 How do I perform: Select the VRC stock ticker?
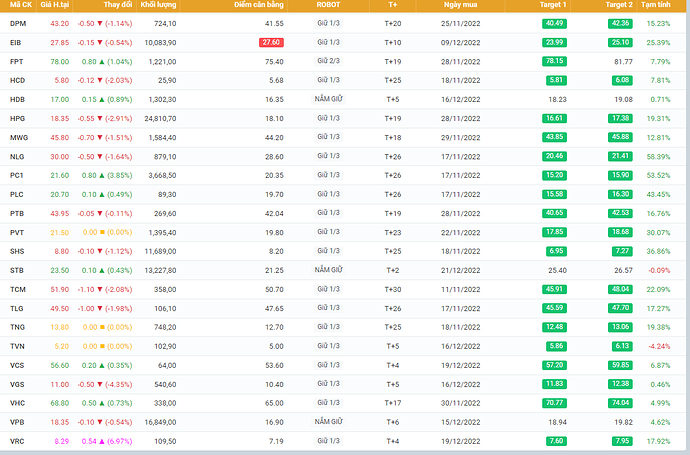point(17,441)
